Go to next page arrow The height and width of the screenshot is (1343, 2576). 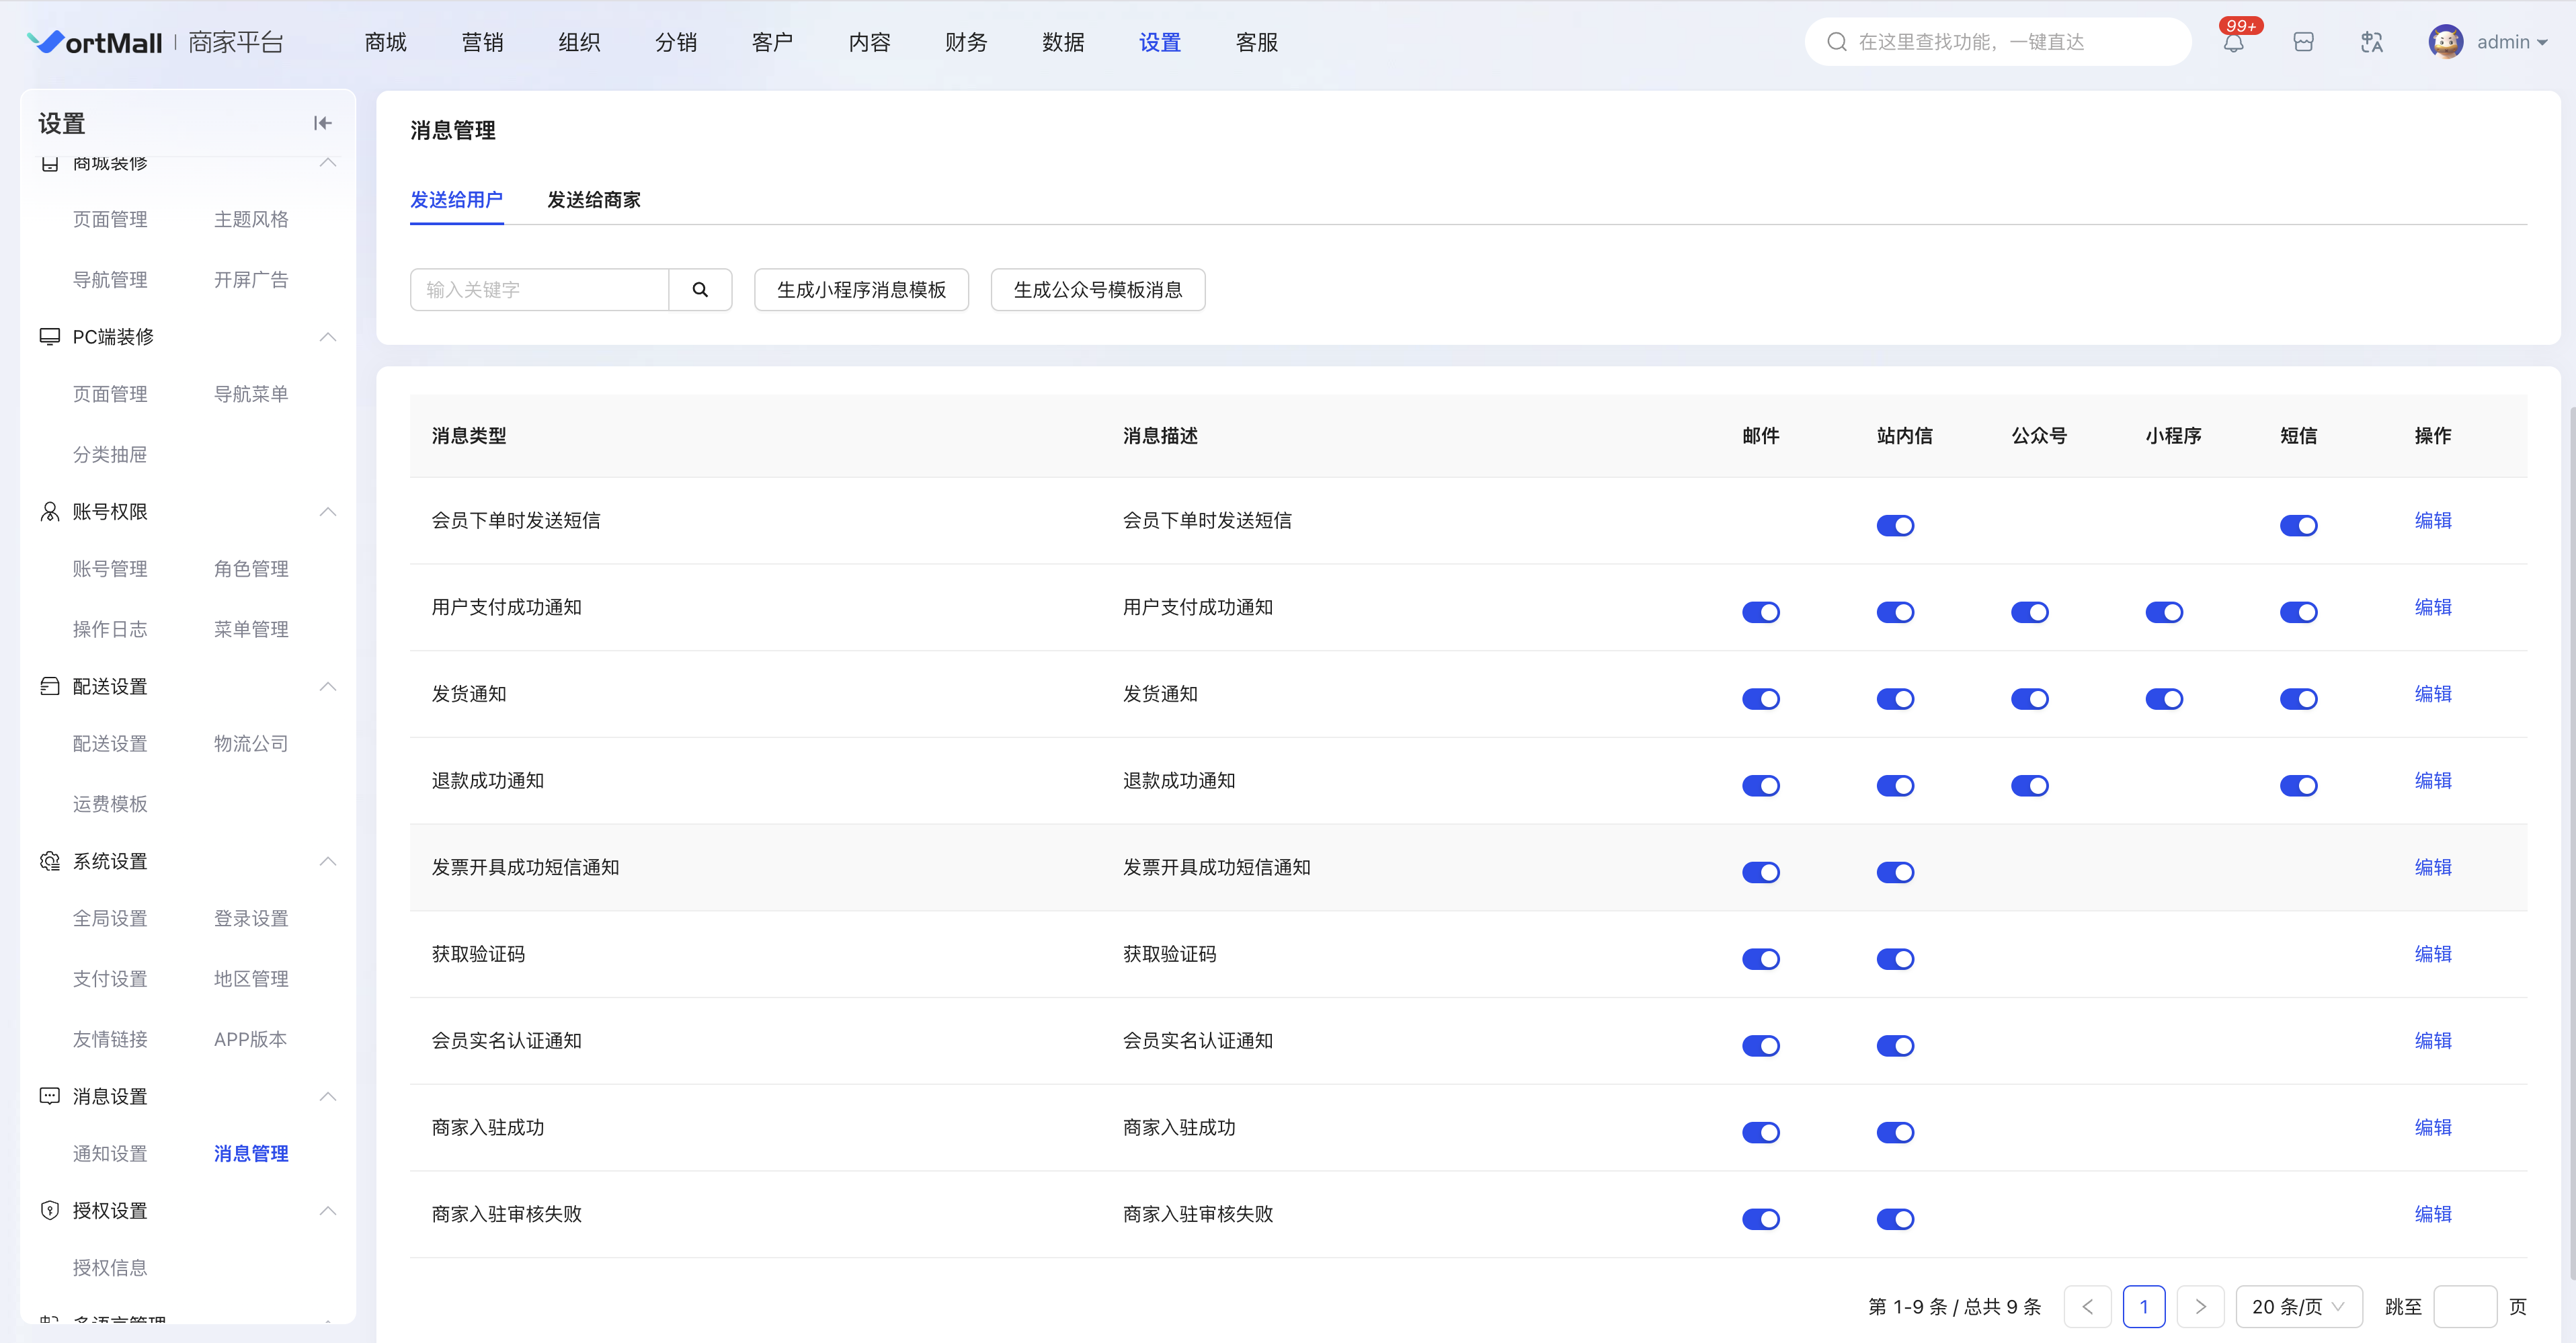tap(2200, 1306)
